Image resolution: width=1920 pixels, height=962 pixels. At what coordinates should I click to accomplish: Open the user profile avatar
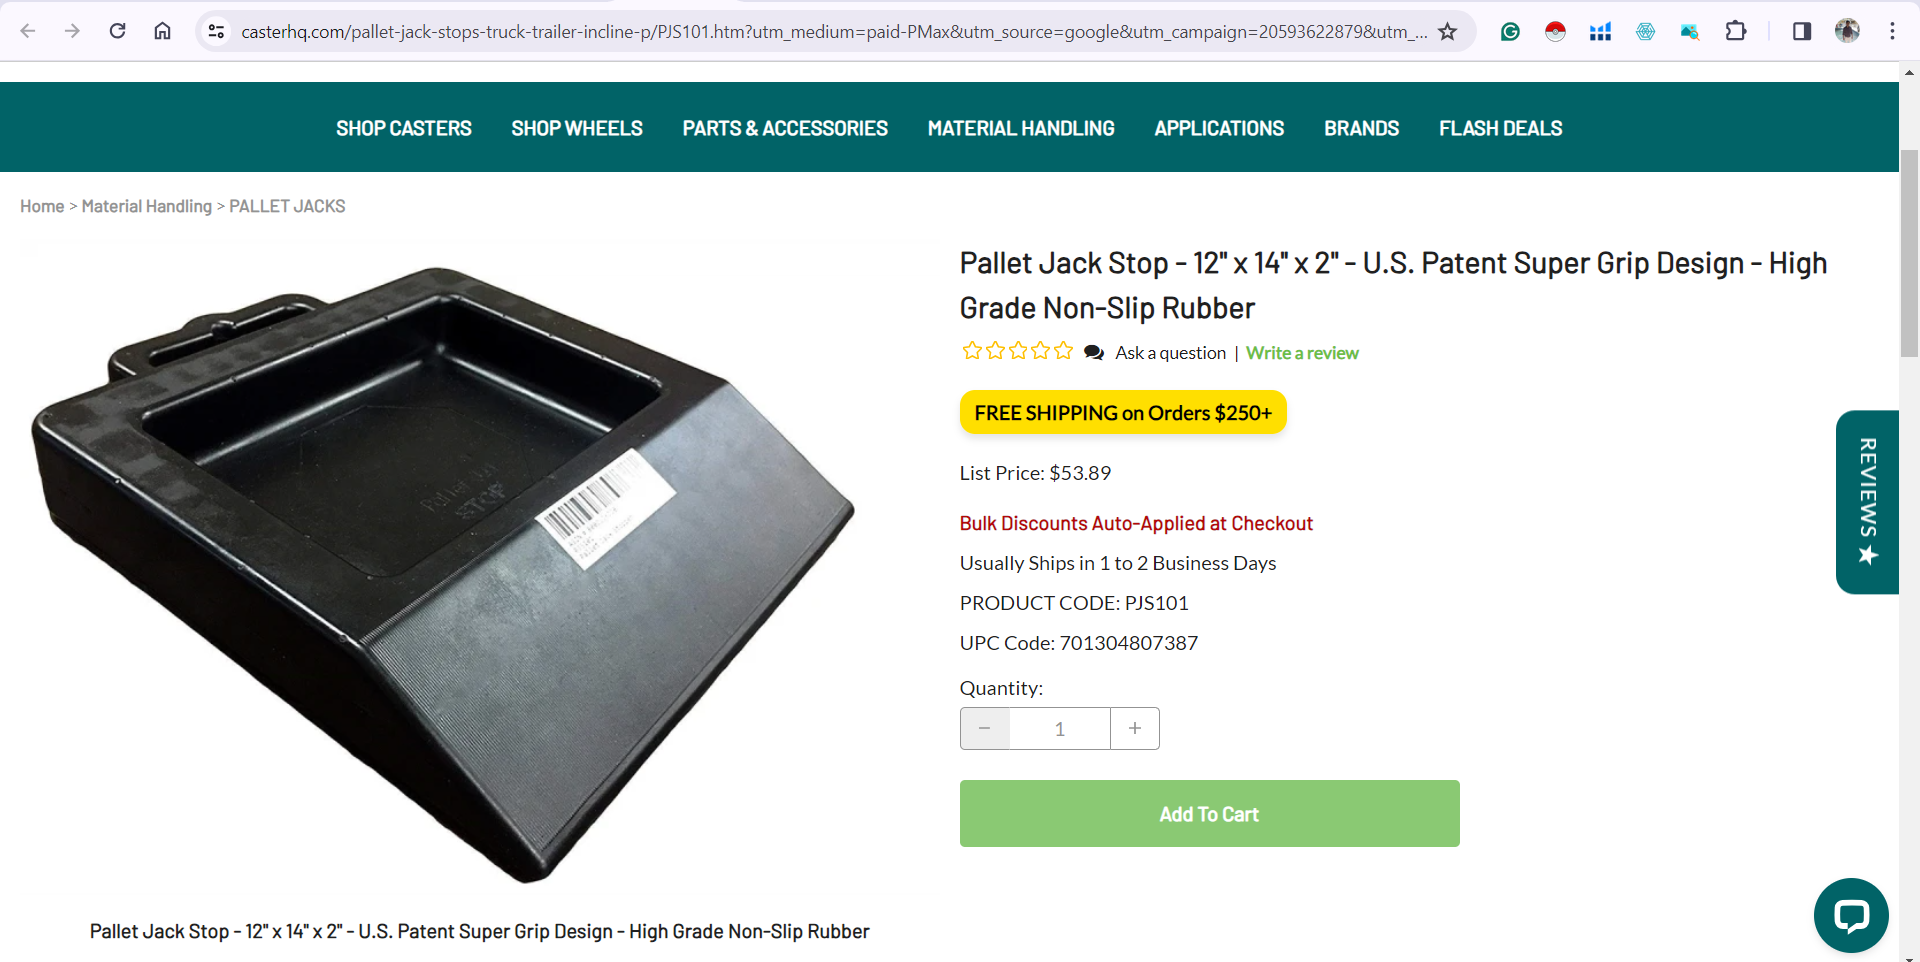(1847, 32)
